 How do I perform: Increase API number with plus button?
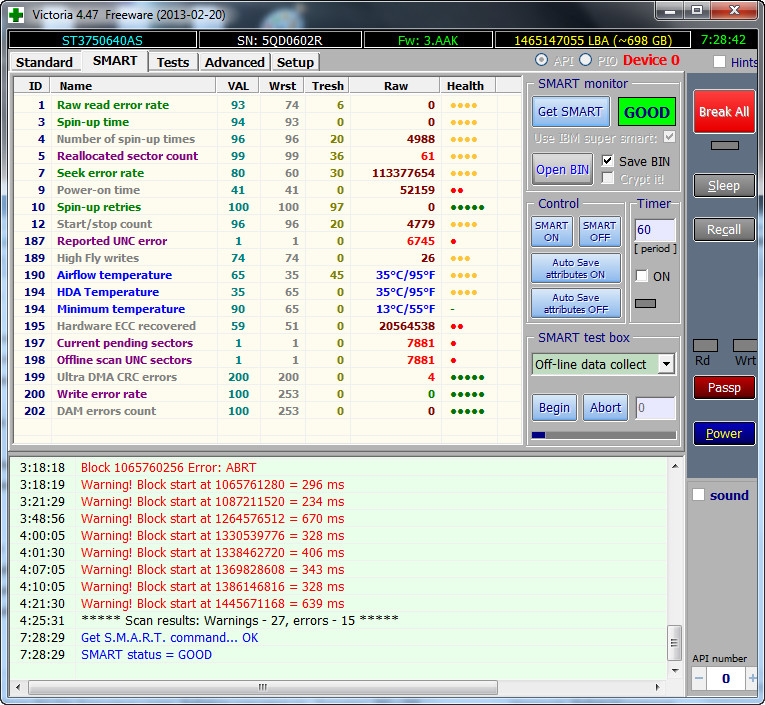(752, 679)
